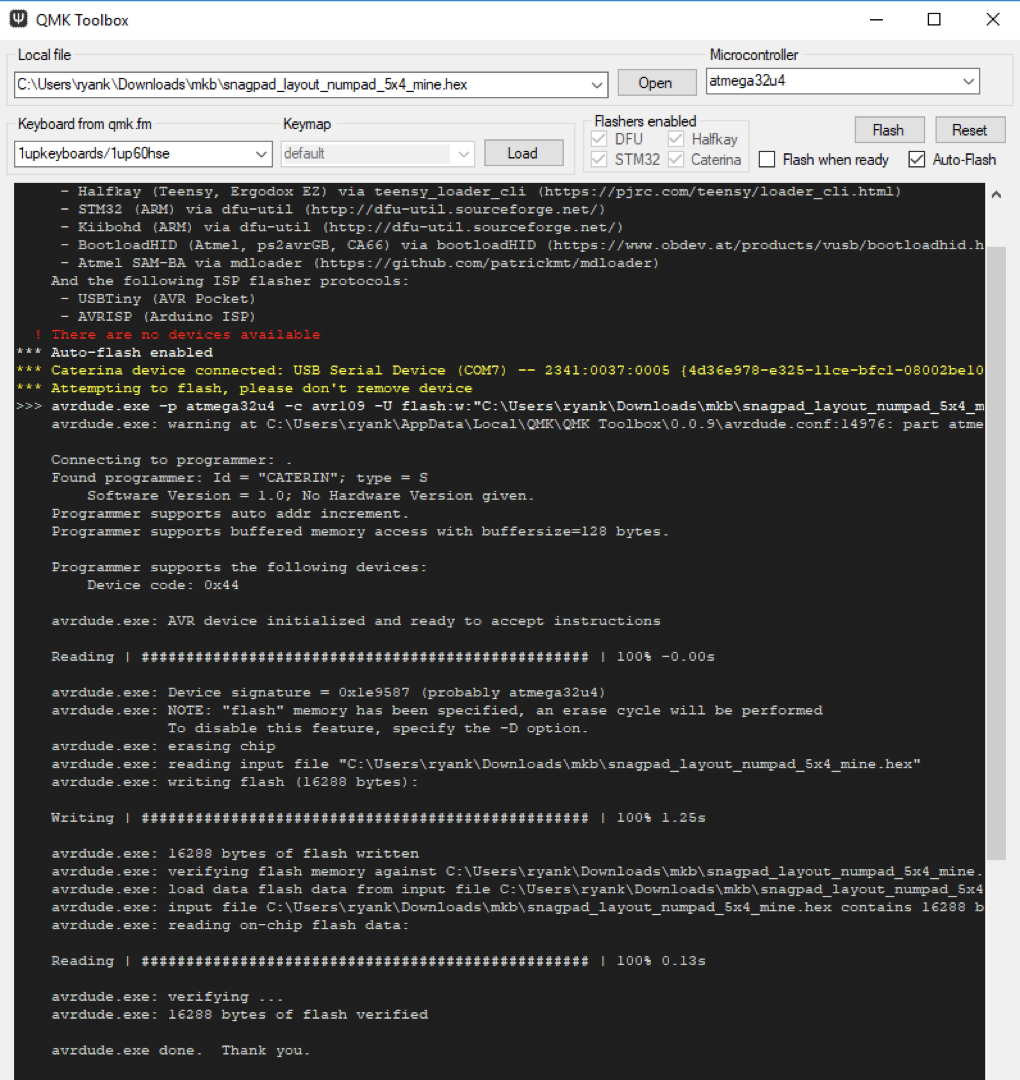Toggle the DFU flasher checkbox

(x=599, y=139)
